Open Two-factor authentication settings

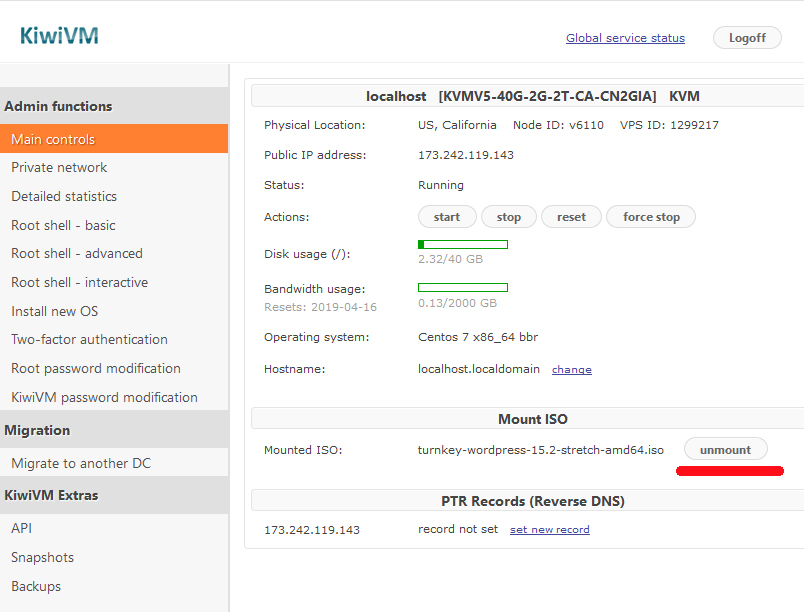coord(89,339)
